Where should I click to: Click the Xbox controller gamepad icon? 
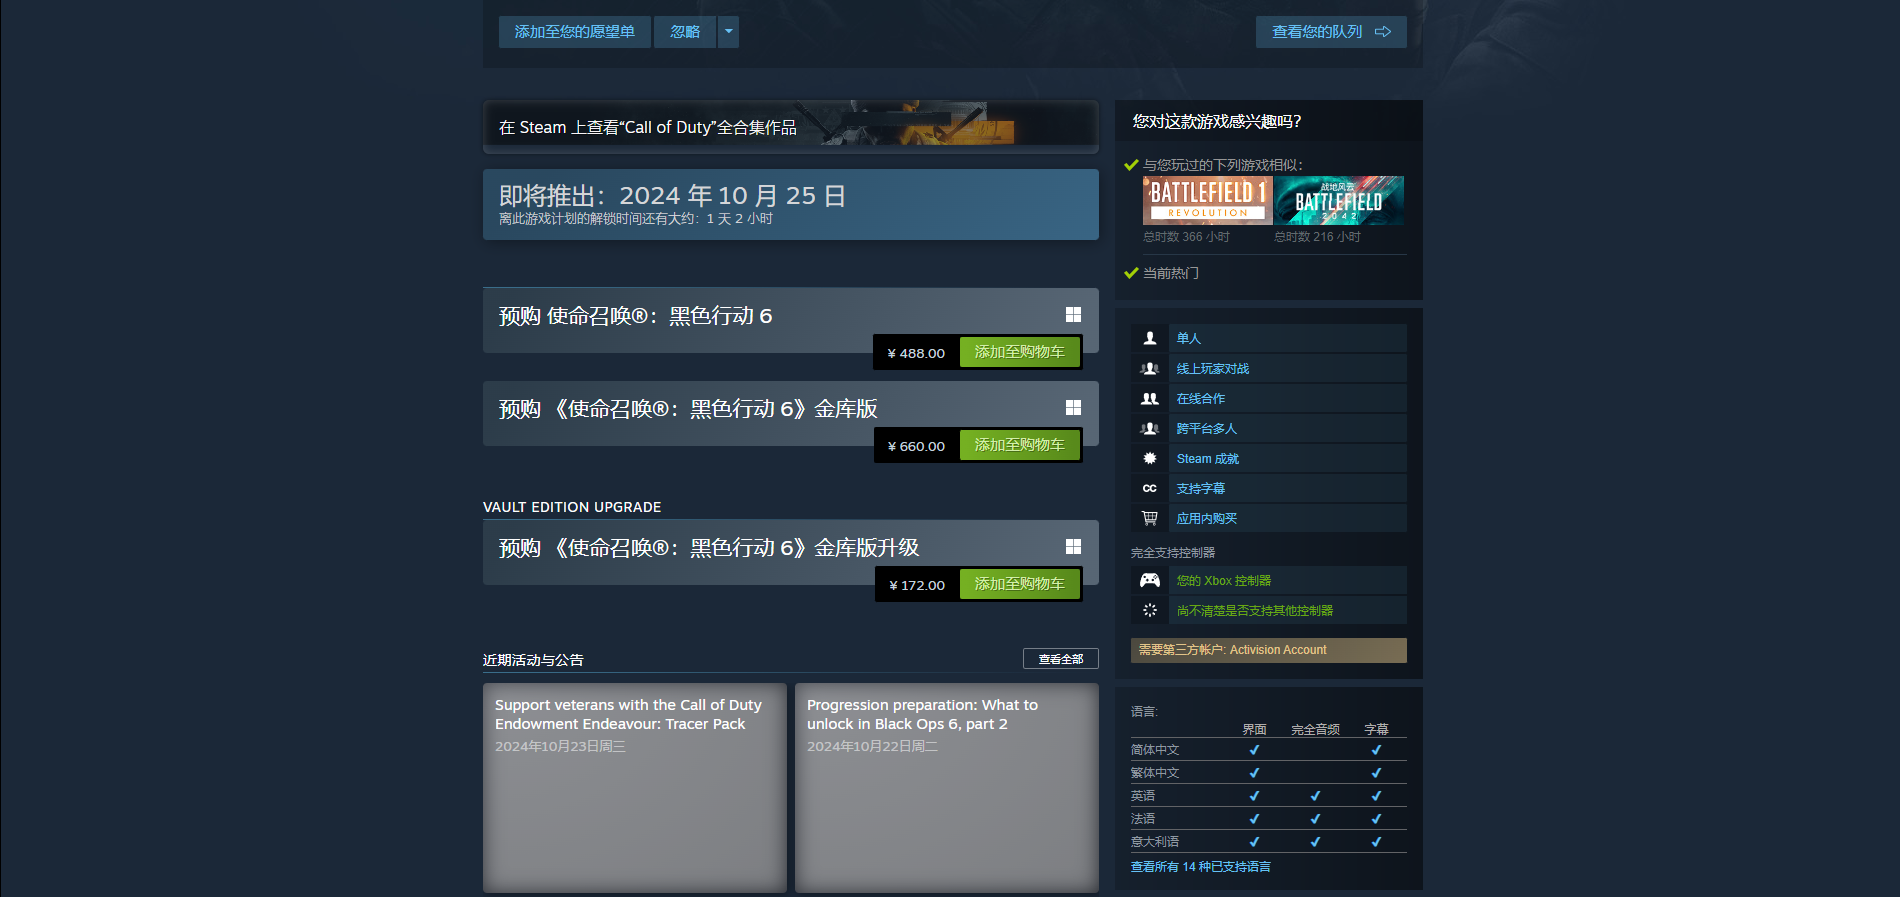[x=1150, y=580]
